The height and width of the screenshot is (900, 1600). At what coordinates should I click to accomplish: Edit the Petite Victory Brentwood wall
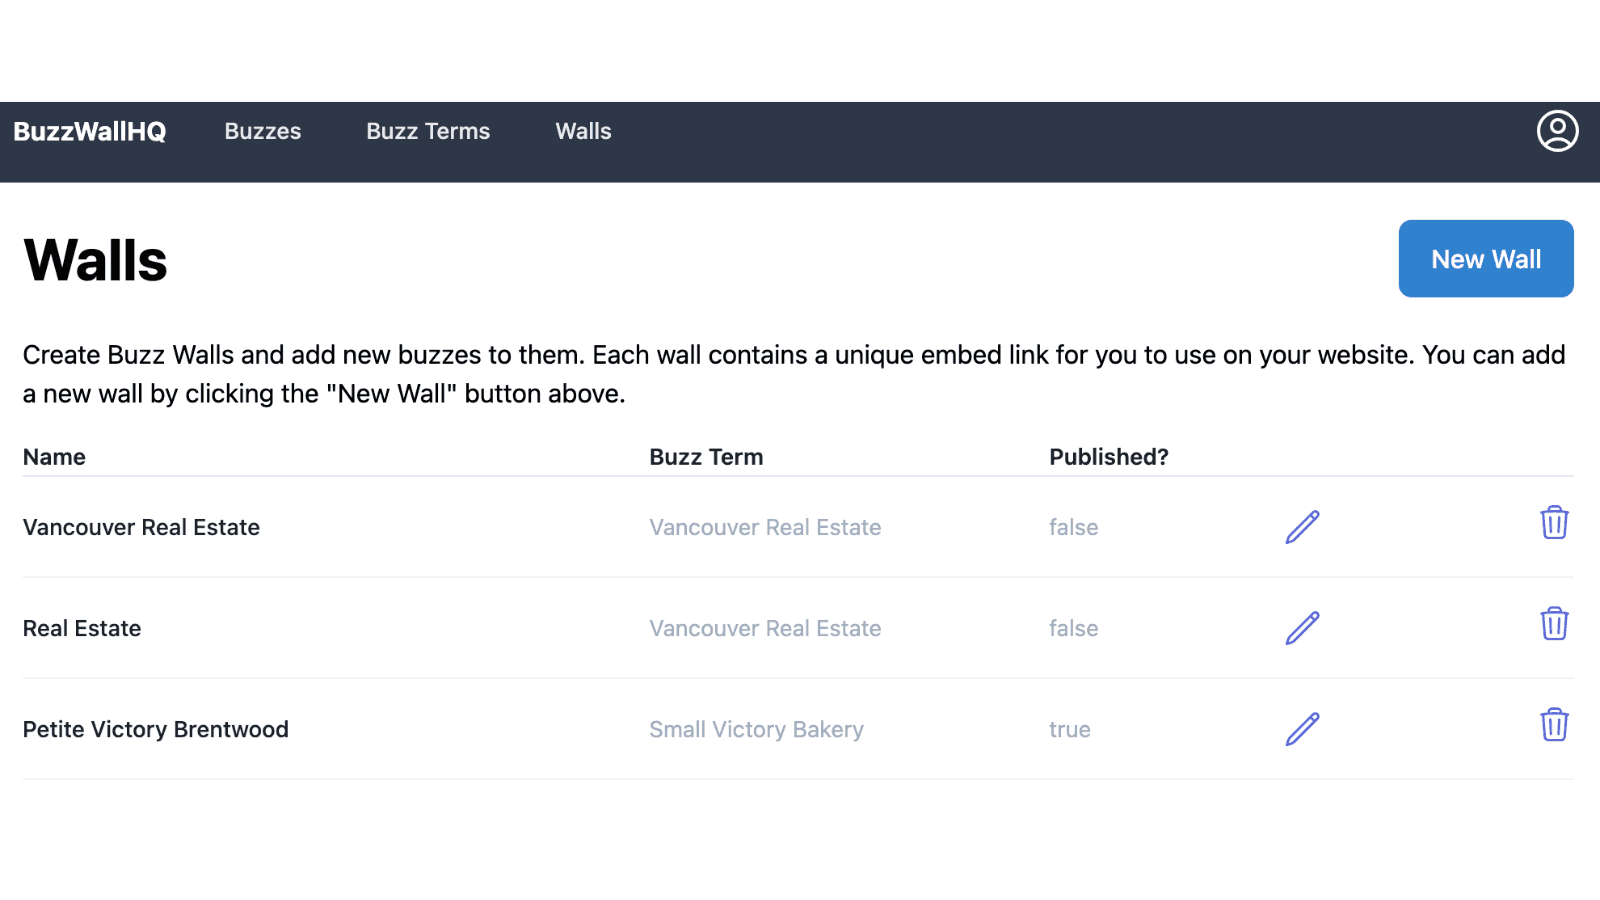pyautogui.click(x=1302, y=729)
